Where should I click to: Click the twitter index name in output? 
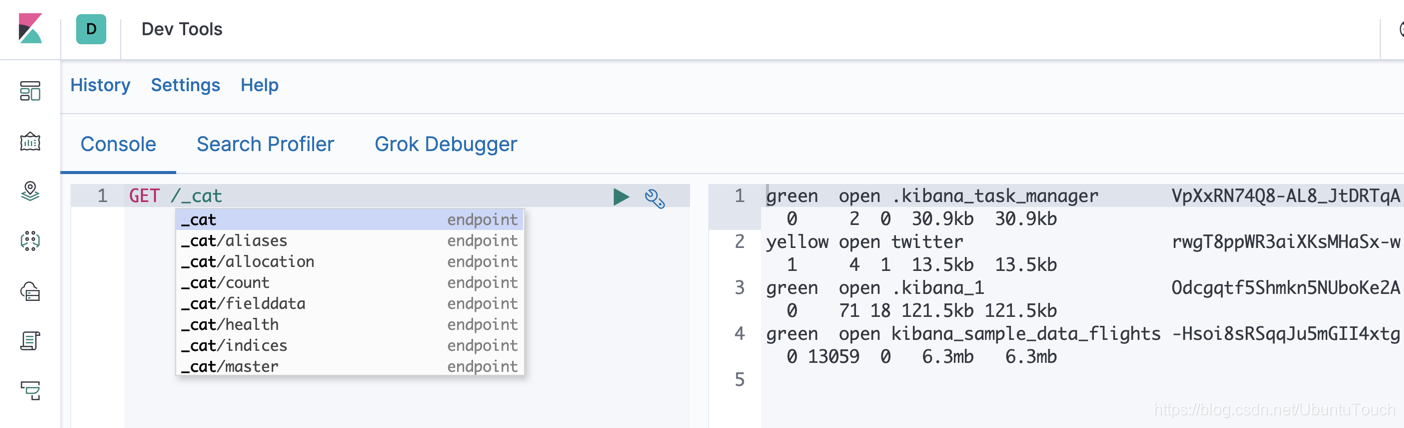pos(927,242)
